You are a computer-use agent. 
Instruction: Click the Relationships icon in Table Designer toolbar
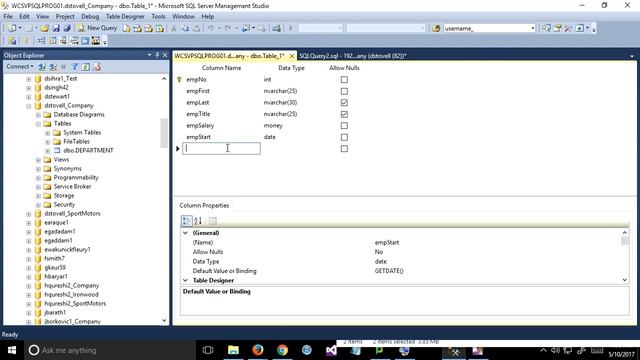[41, 41]
